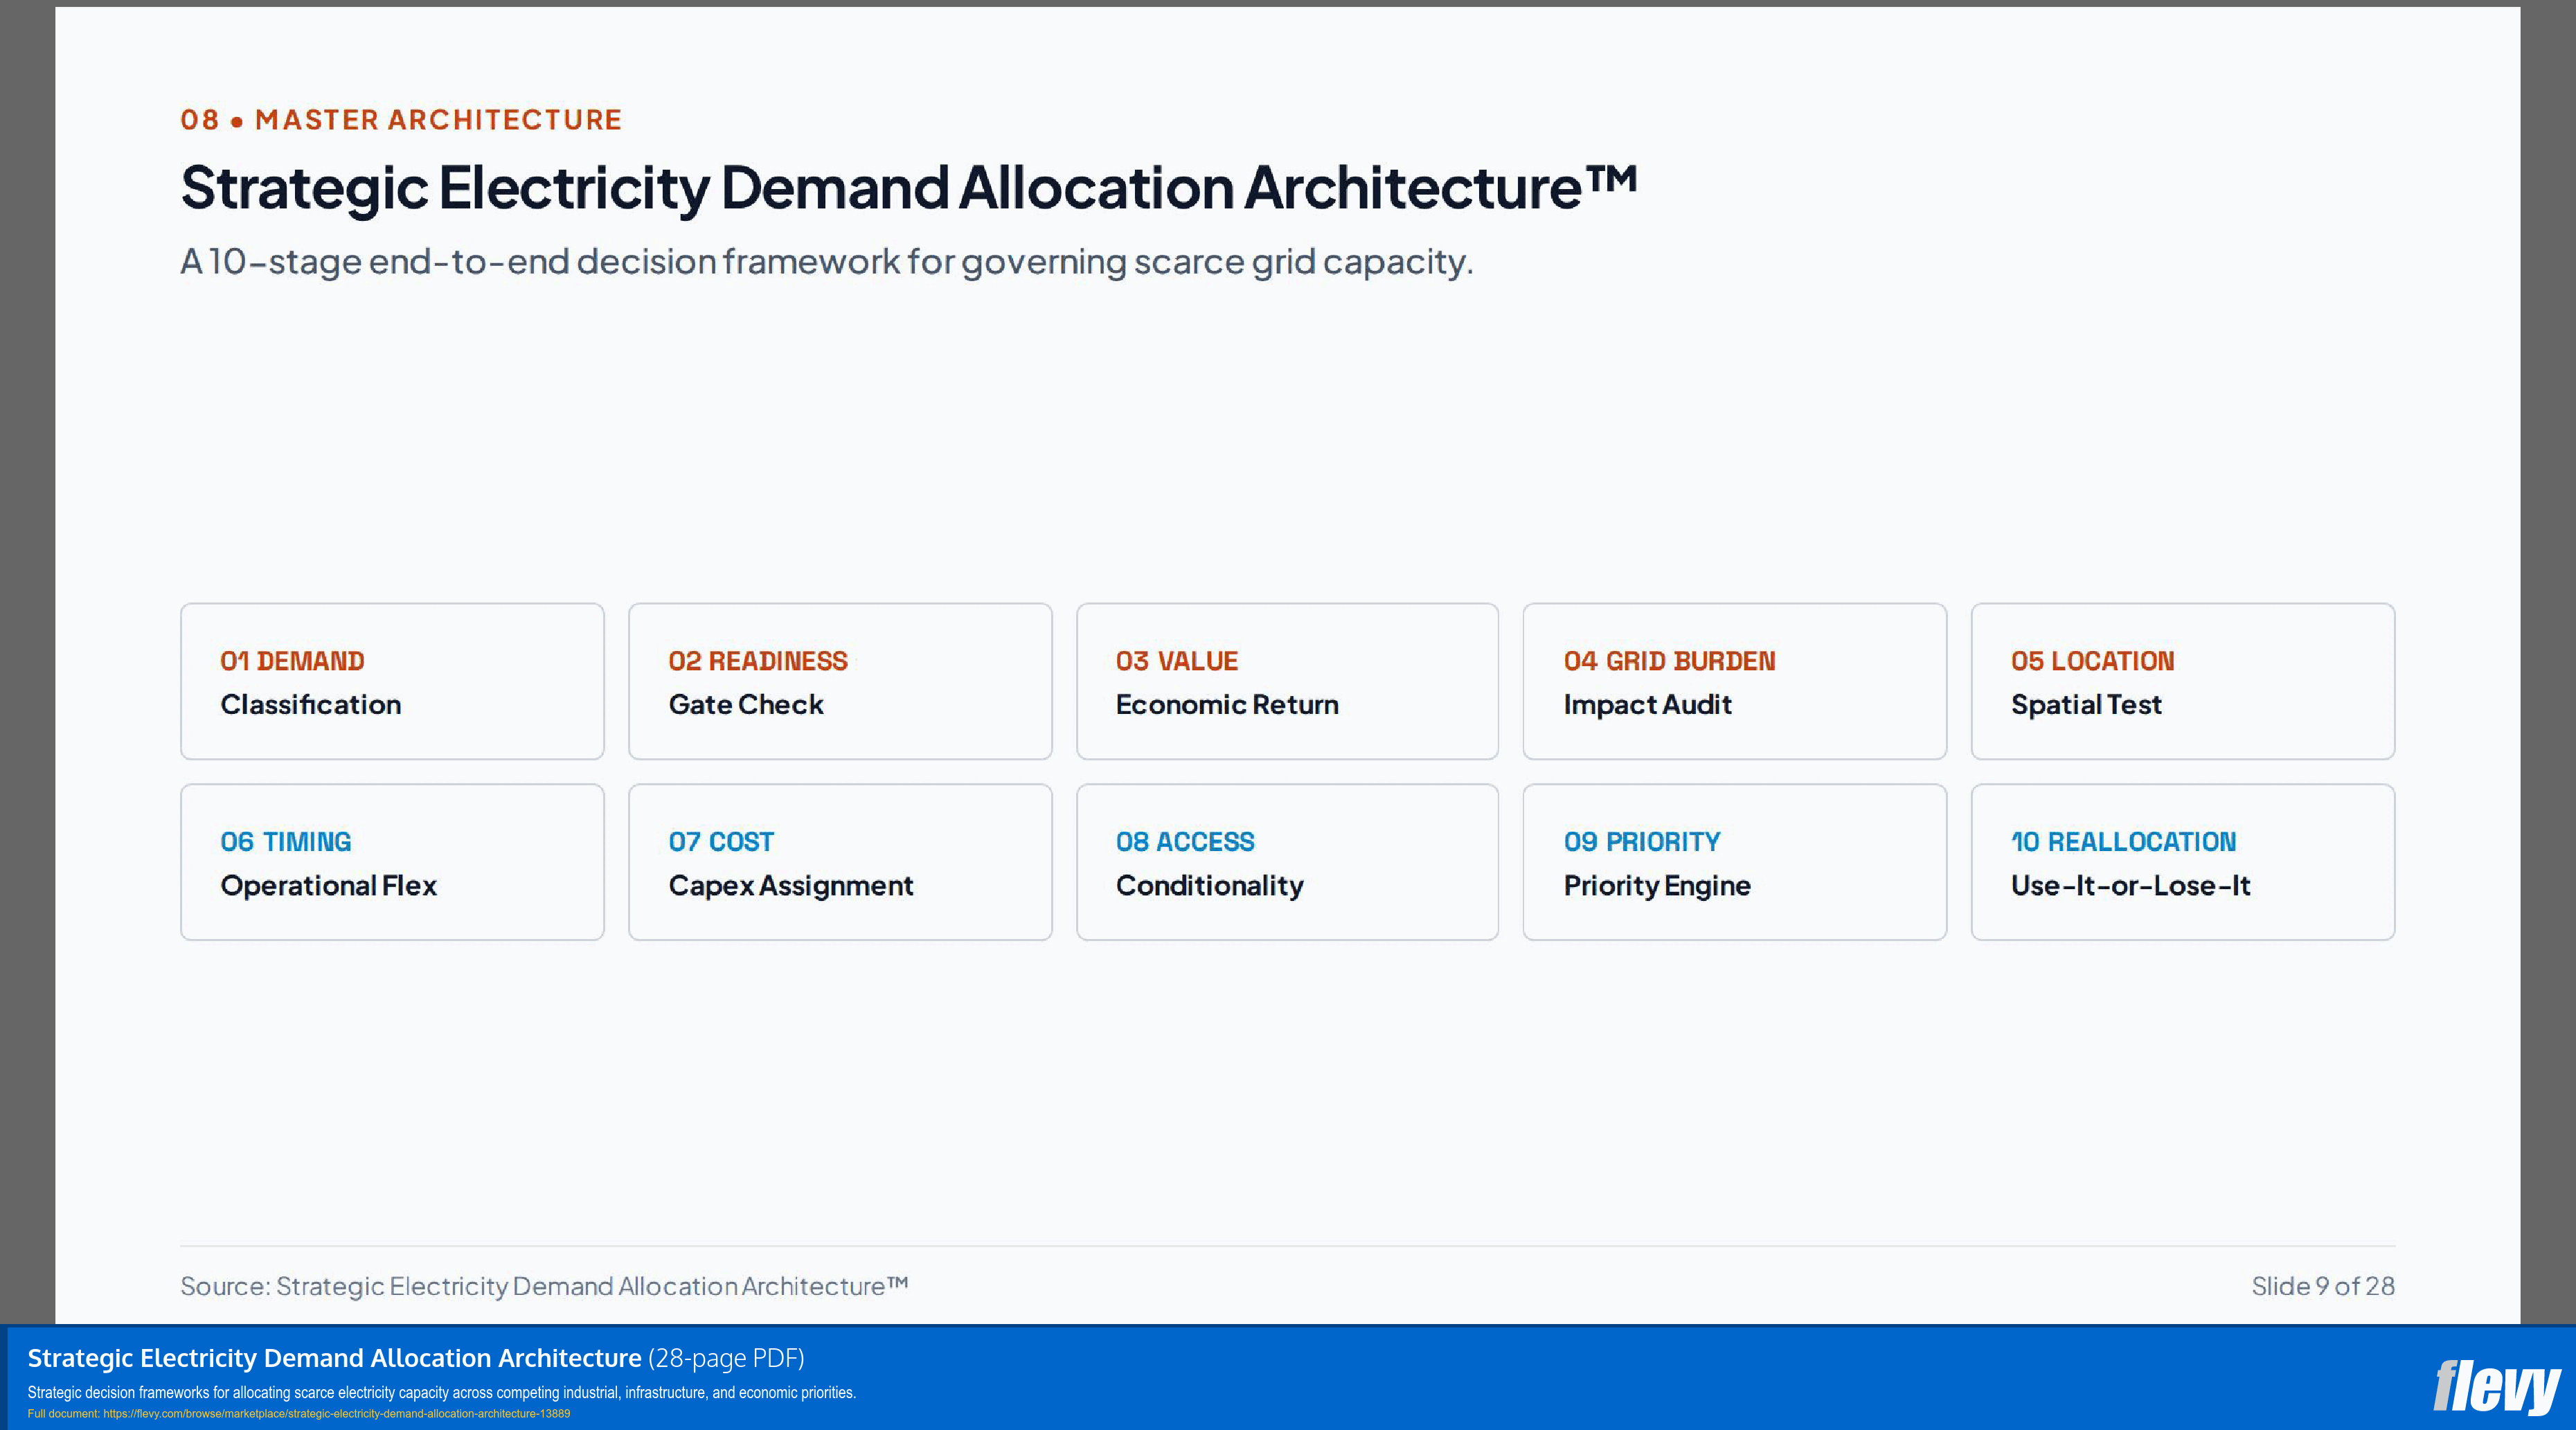Select the 08 ACCESS Conditionality card
The height and width of the screenshot is (1430, 2576).
(x=1287, y=862)
